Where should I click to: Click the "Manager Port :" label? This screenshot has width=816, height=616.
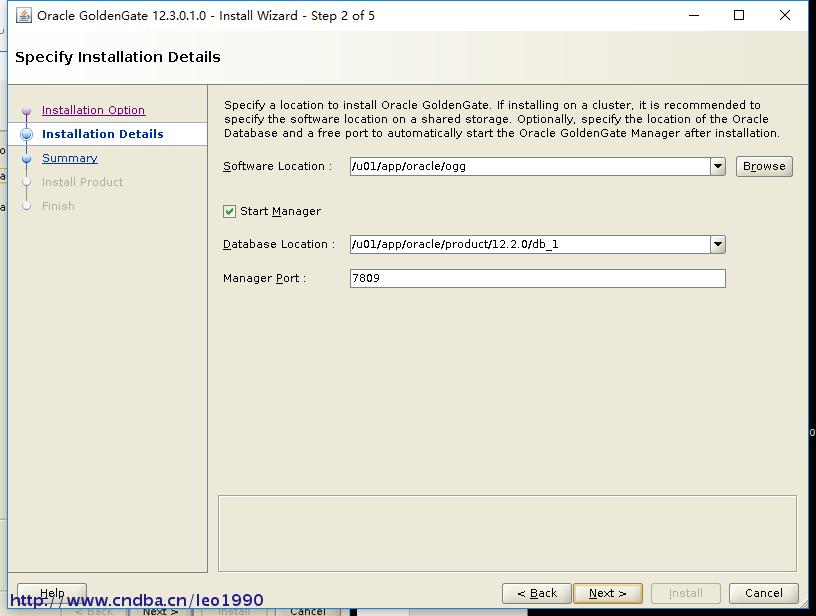pos(264,278)
